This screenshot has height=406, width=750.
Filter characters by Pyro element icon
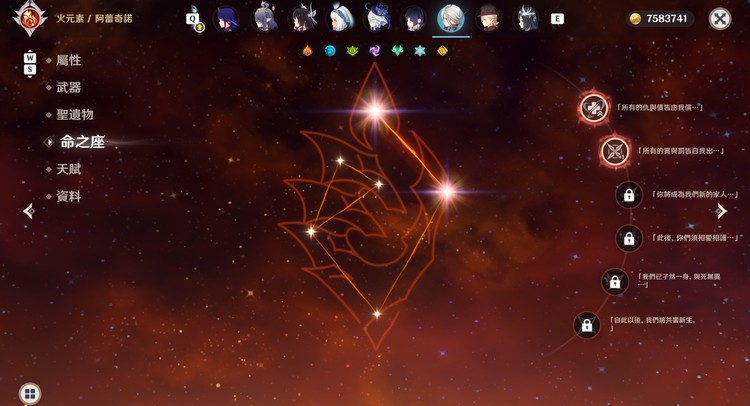tap(308, 50)
